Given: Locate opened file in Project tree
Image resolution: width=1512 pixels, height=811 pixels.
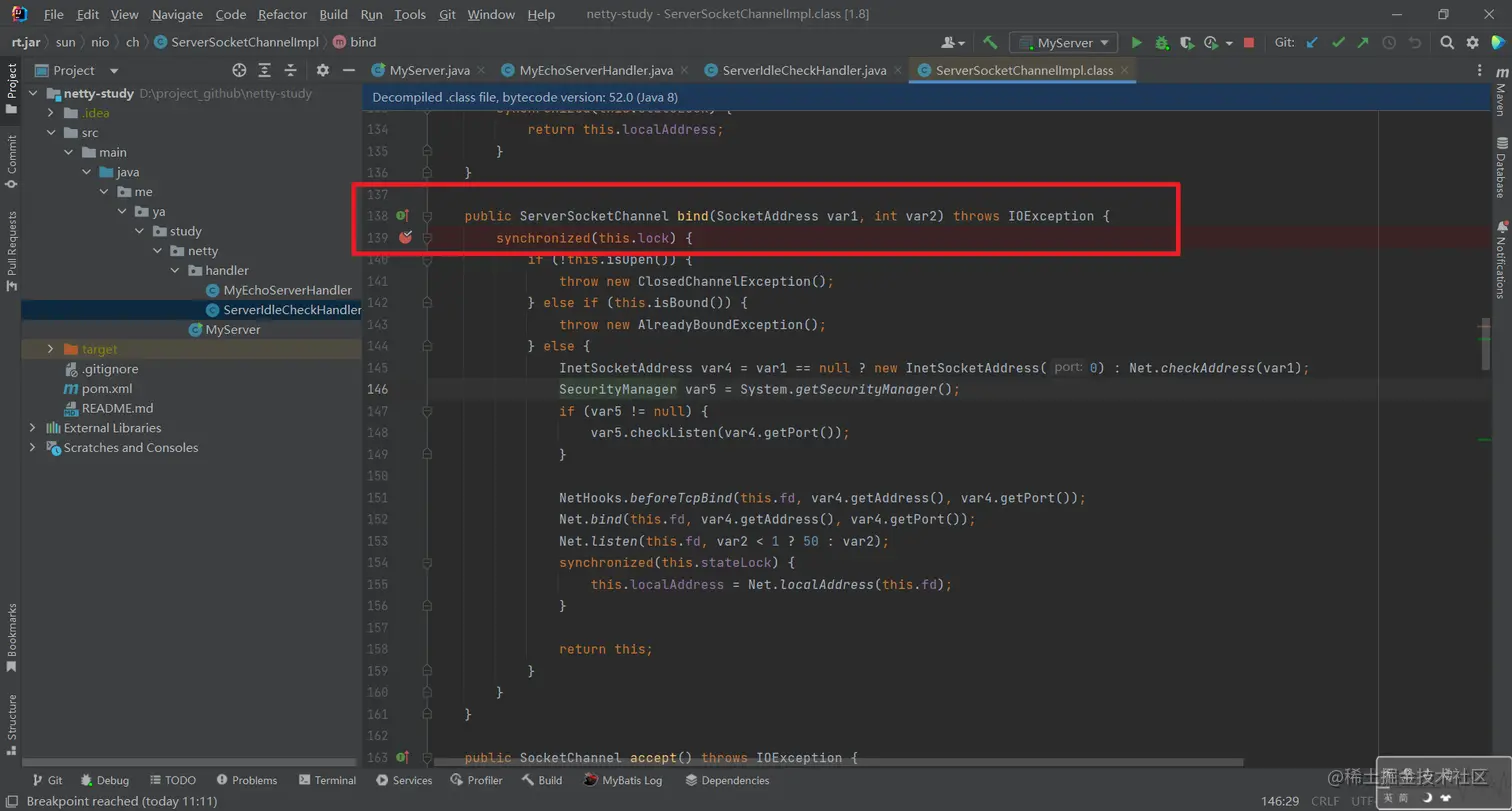Looking at the screenshot, I should pos(239,70).
